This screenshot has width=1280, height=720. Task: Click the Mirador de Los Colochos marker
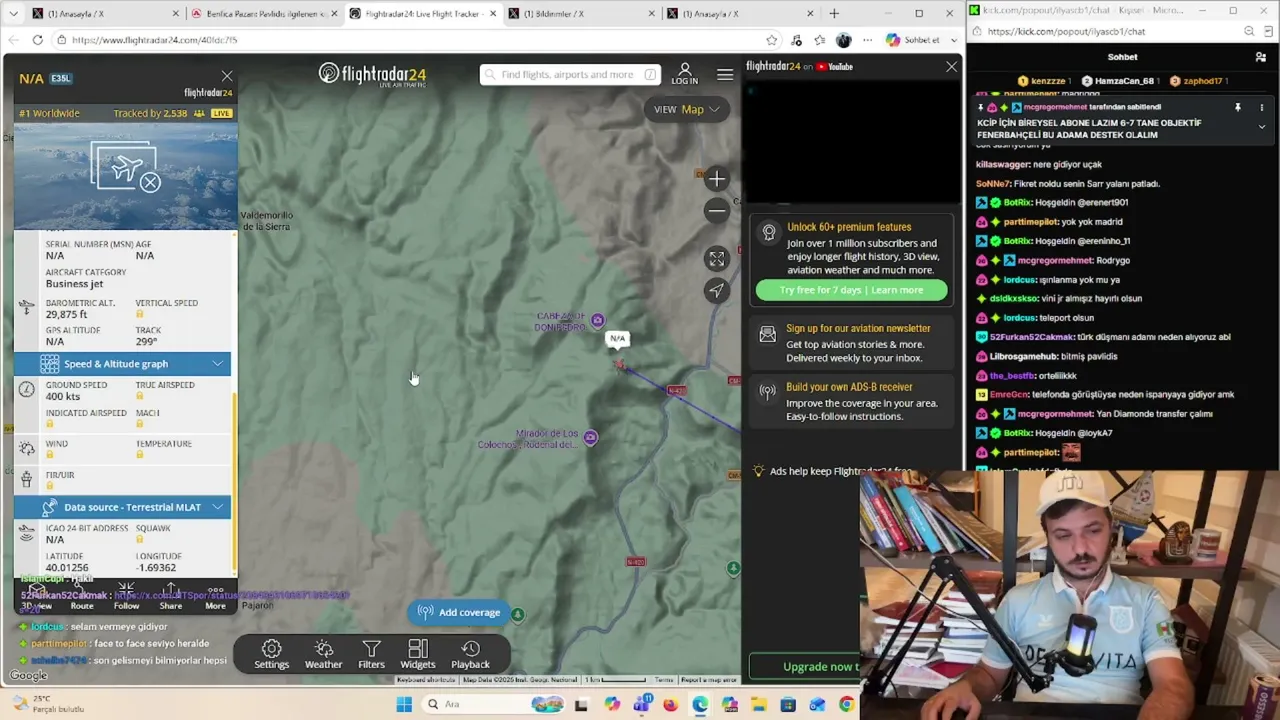pos(590,437)
